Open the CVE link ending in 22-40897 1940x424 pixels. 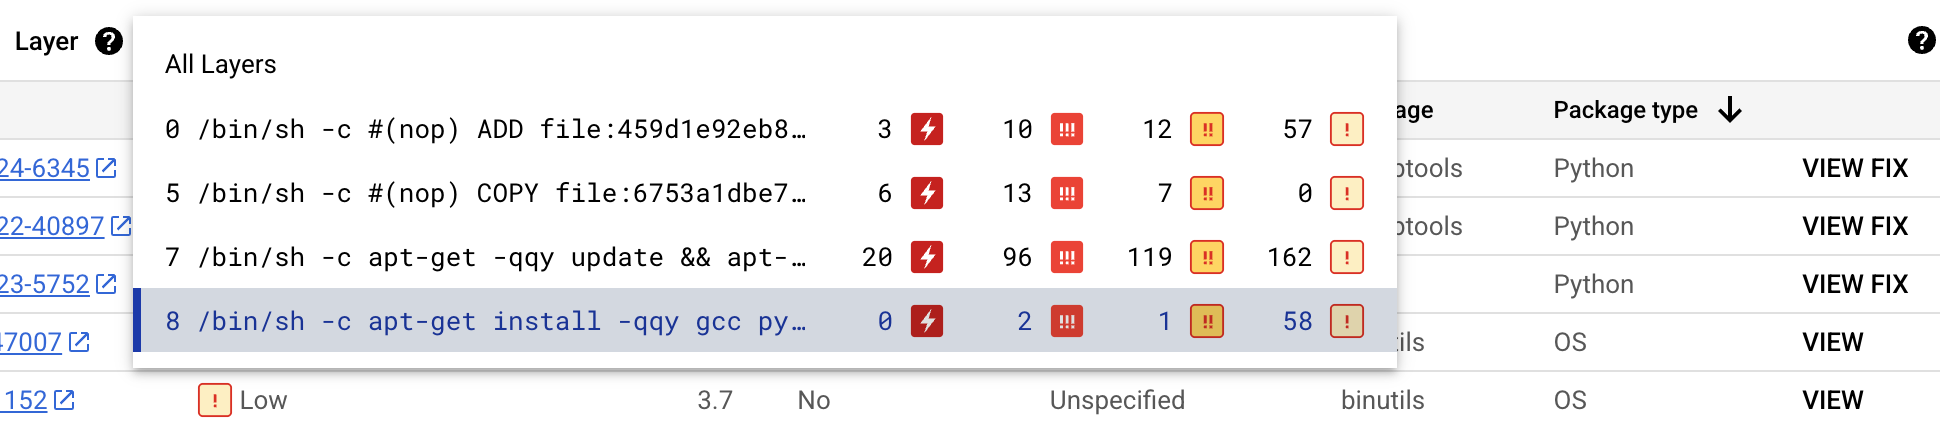52,226
